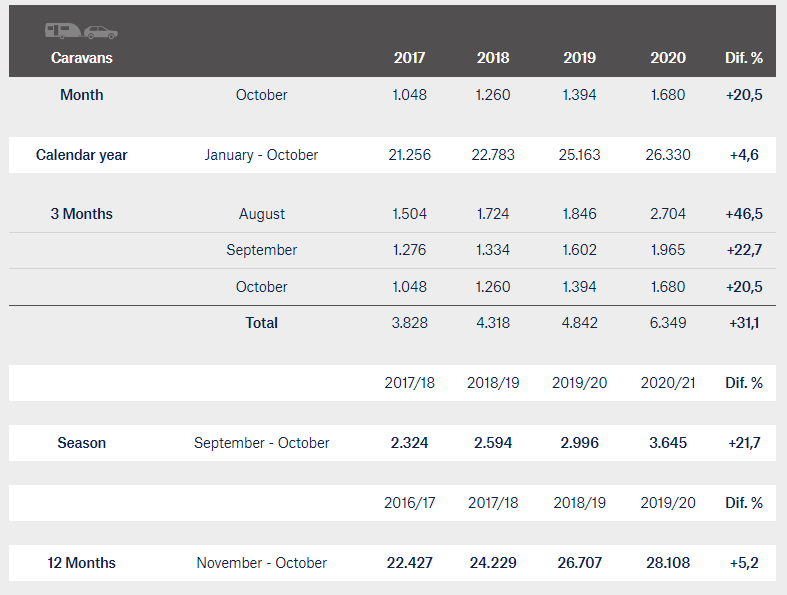Click the 2020 column header
This screenshot has height=595, width=787.
[x=668, y=58]
